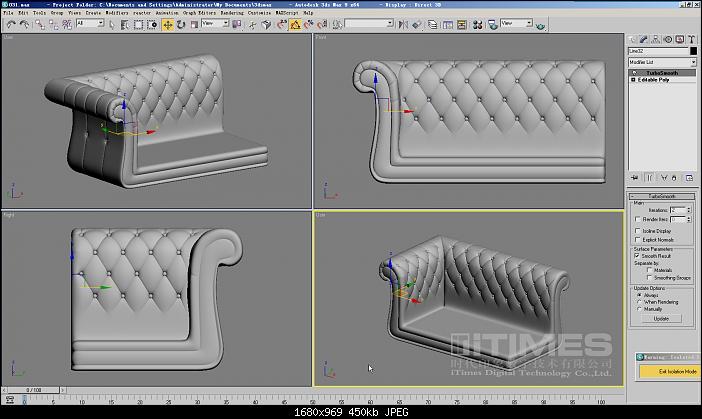
Task: Click Remove Modifier trash icon
Action: pyautogui.click(x=674, y=178)
